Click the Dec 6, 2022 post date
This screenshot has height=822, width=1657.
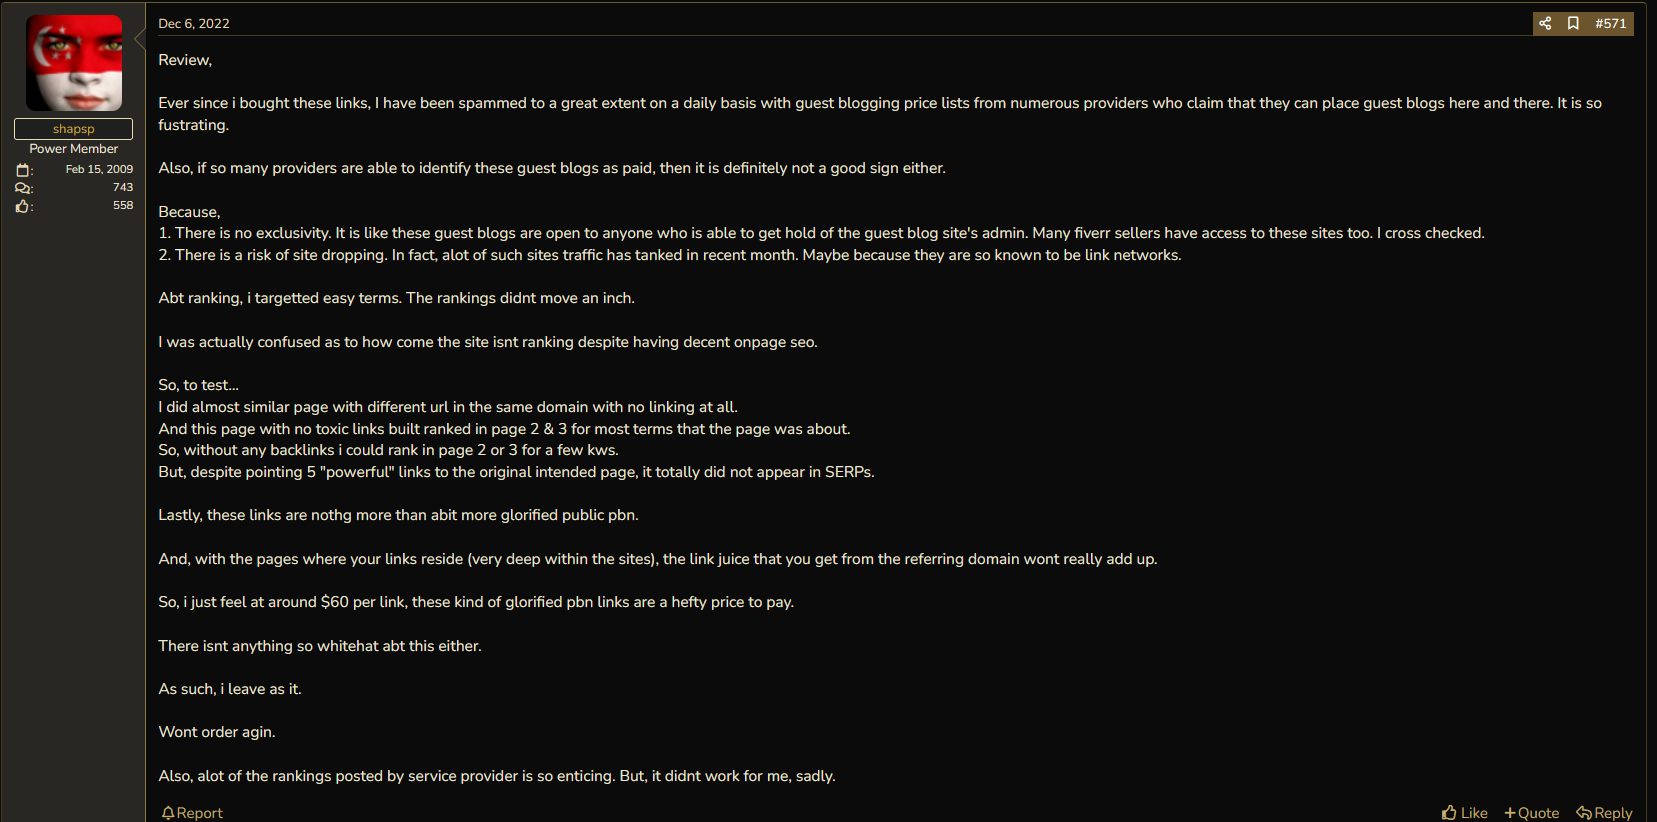[194, 23]
